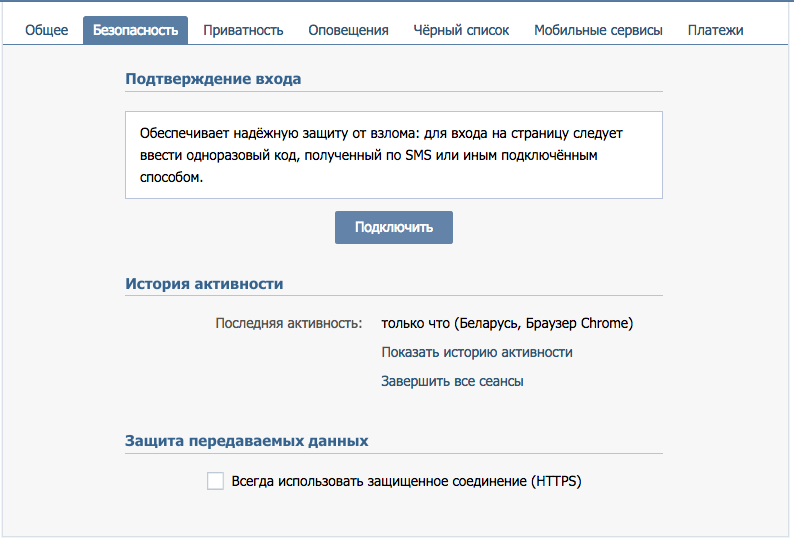Image resolution: width=794 pixels, height=542 pixels.
Task: Switch to Мобильные сервисы tab
Action: pos(598,30)
